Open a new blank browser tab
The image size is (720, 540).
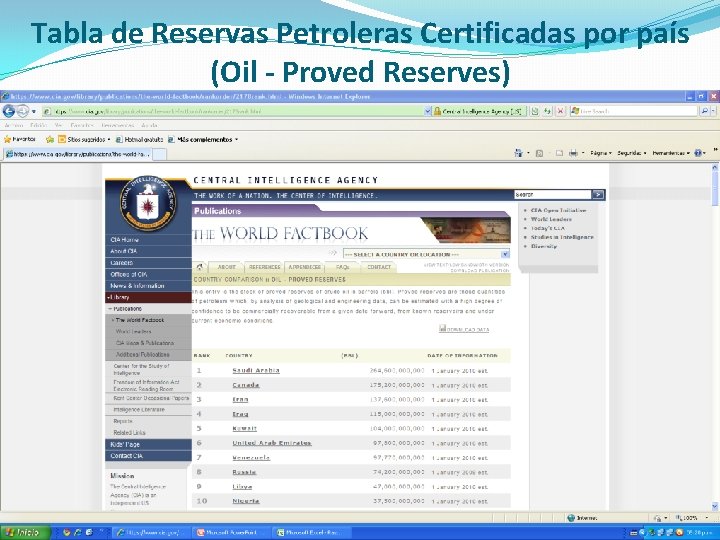pos(159,154)
